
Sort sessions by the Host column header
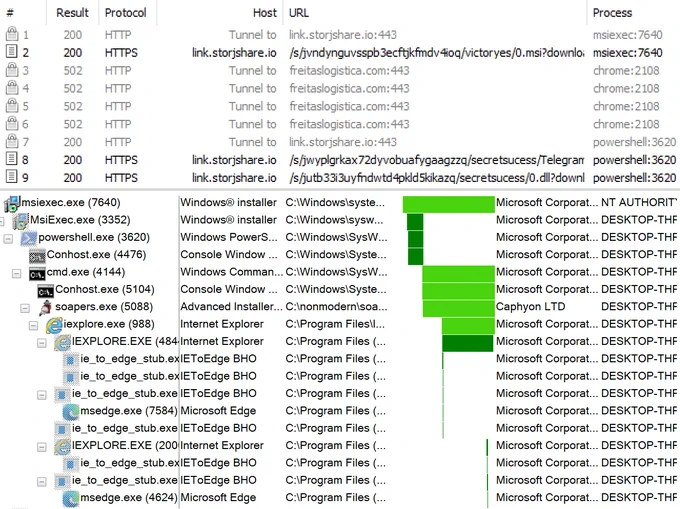tap(265, 13)
